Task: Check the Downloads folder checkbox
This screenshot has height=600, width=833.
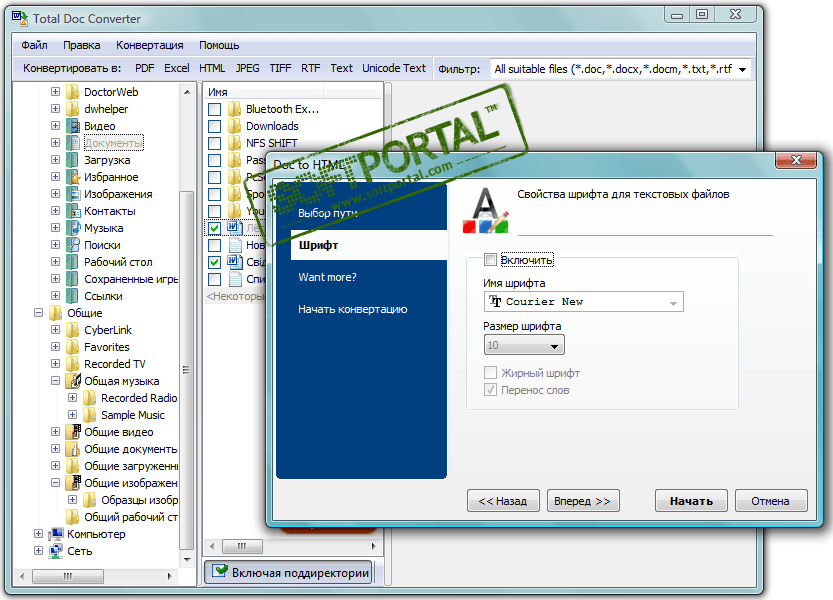Action: click(215, 126)
